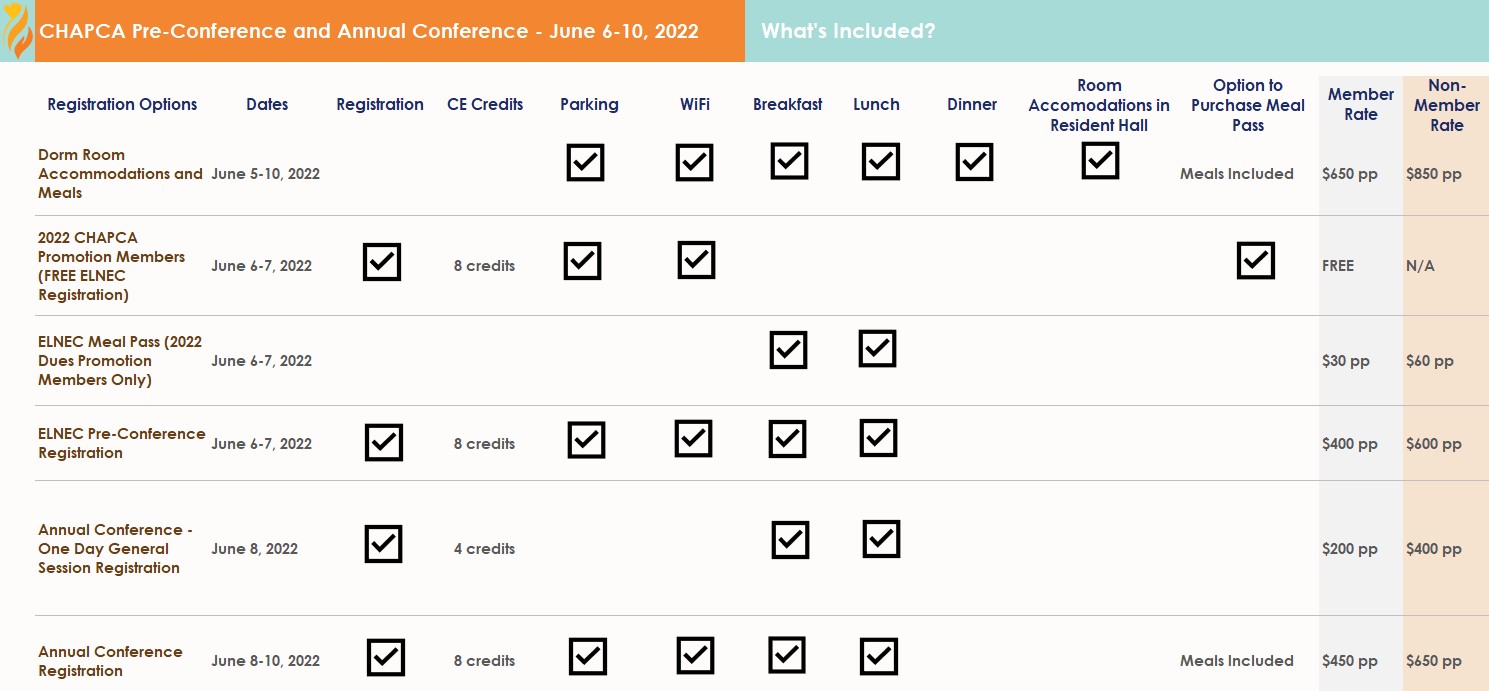Click Annual Conference Registration Parking checkmark
The image size is (1489, 691).
[588, 657]
